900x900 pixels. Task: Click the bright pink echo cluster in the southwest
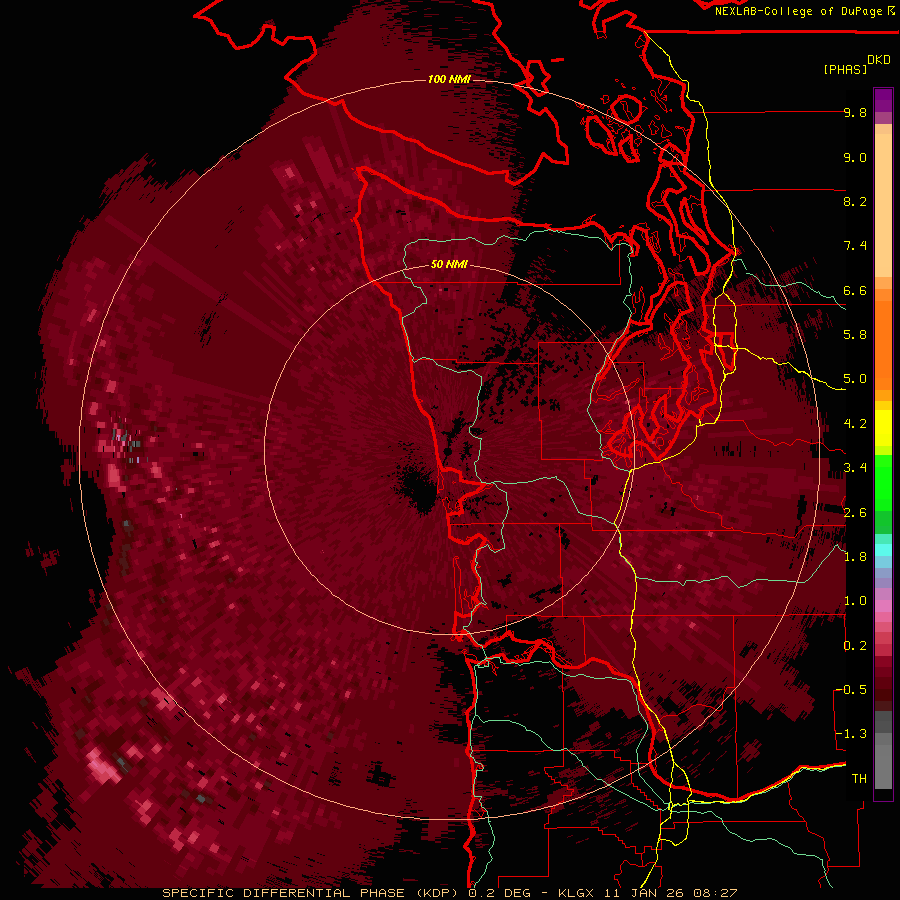point(104,767)
